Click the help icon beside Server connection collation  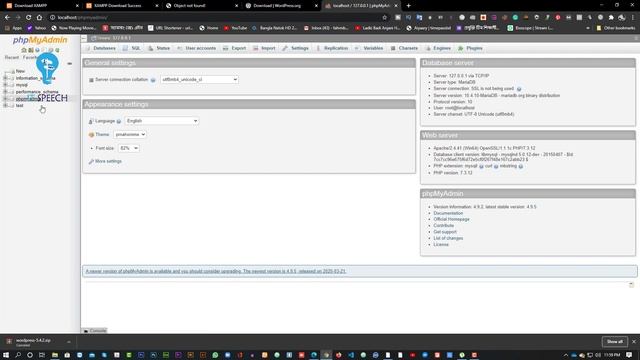click(x=153, y=80)
